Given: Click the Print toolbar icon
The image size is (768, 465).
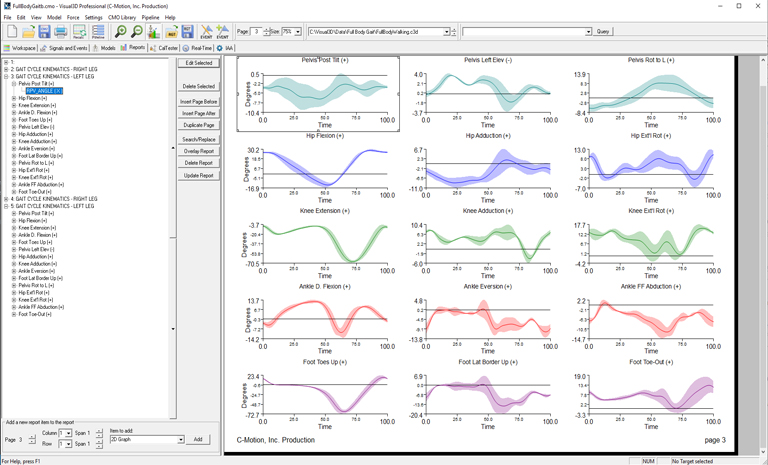Looking at the screenshot, I should tap(61, 32).
